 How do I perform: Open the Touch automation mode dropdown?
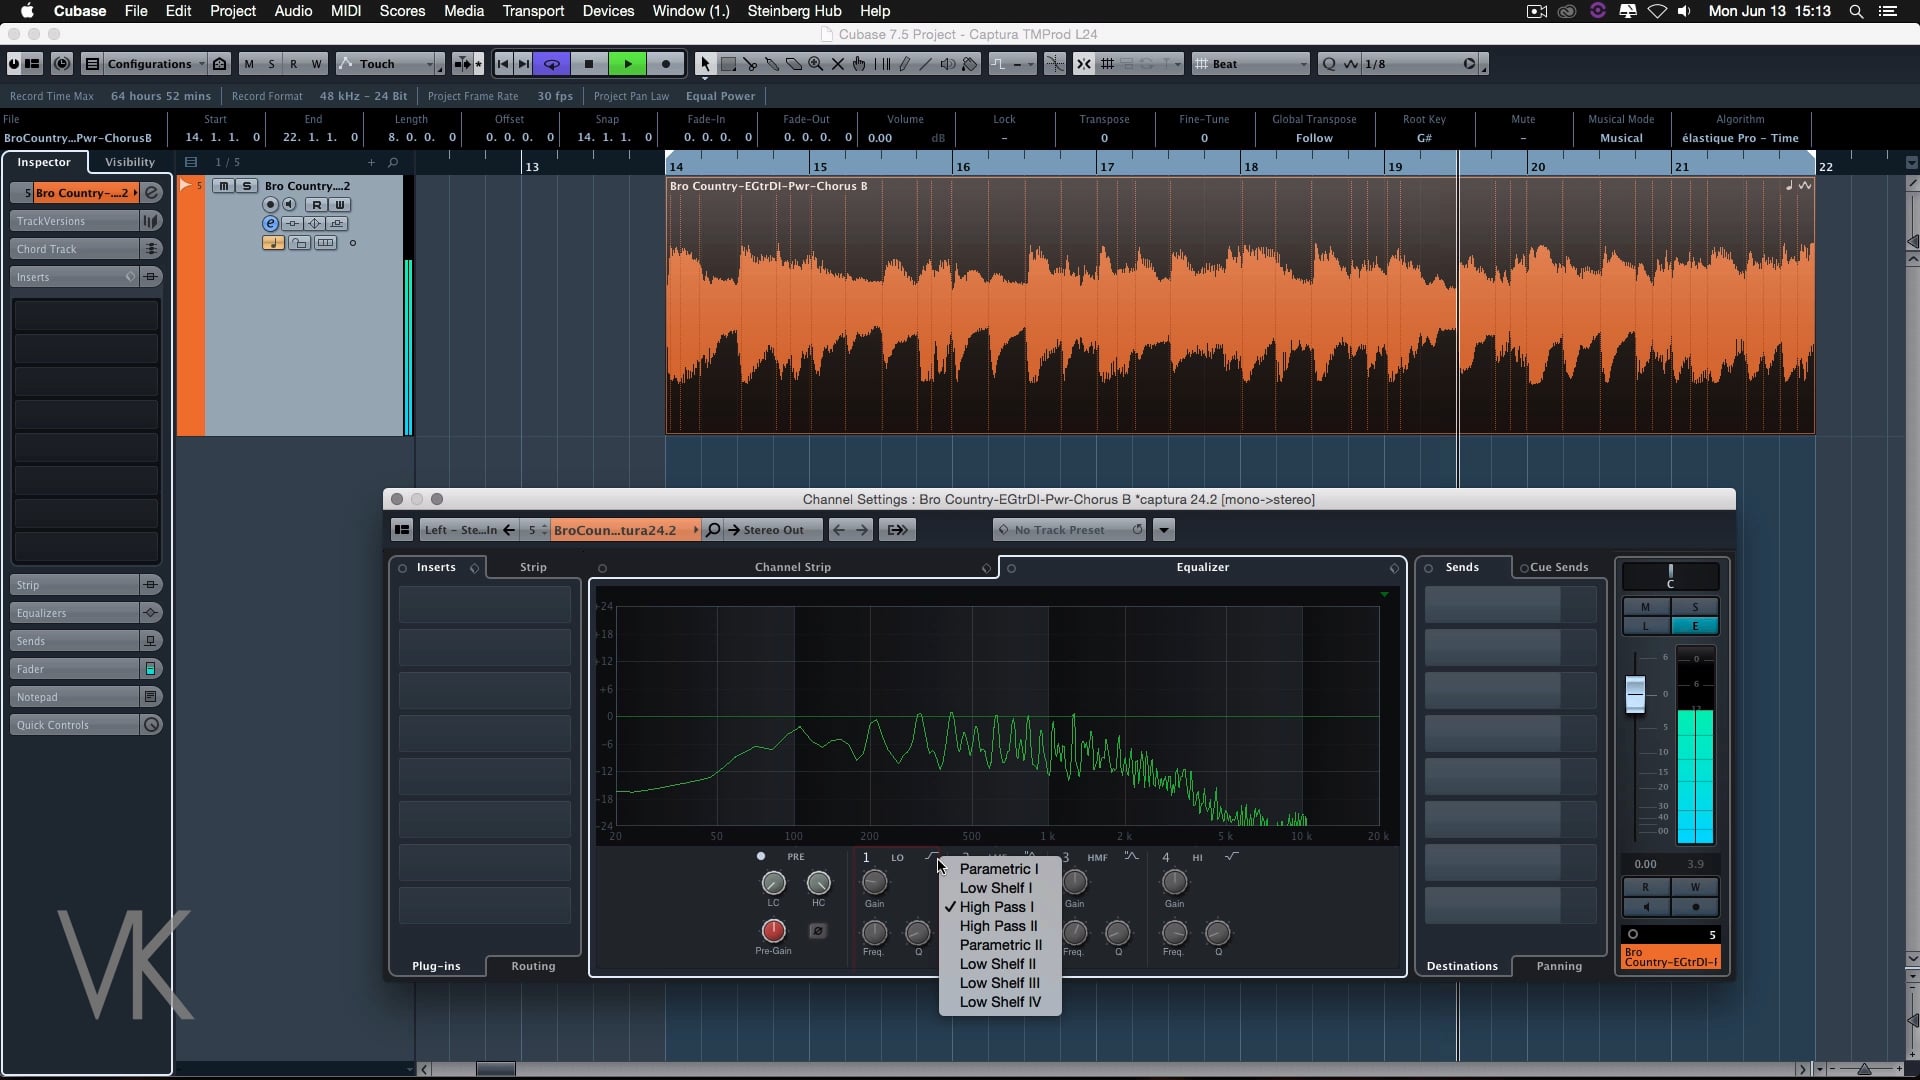390,64
